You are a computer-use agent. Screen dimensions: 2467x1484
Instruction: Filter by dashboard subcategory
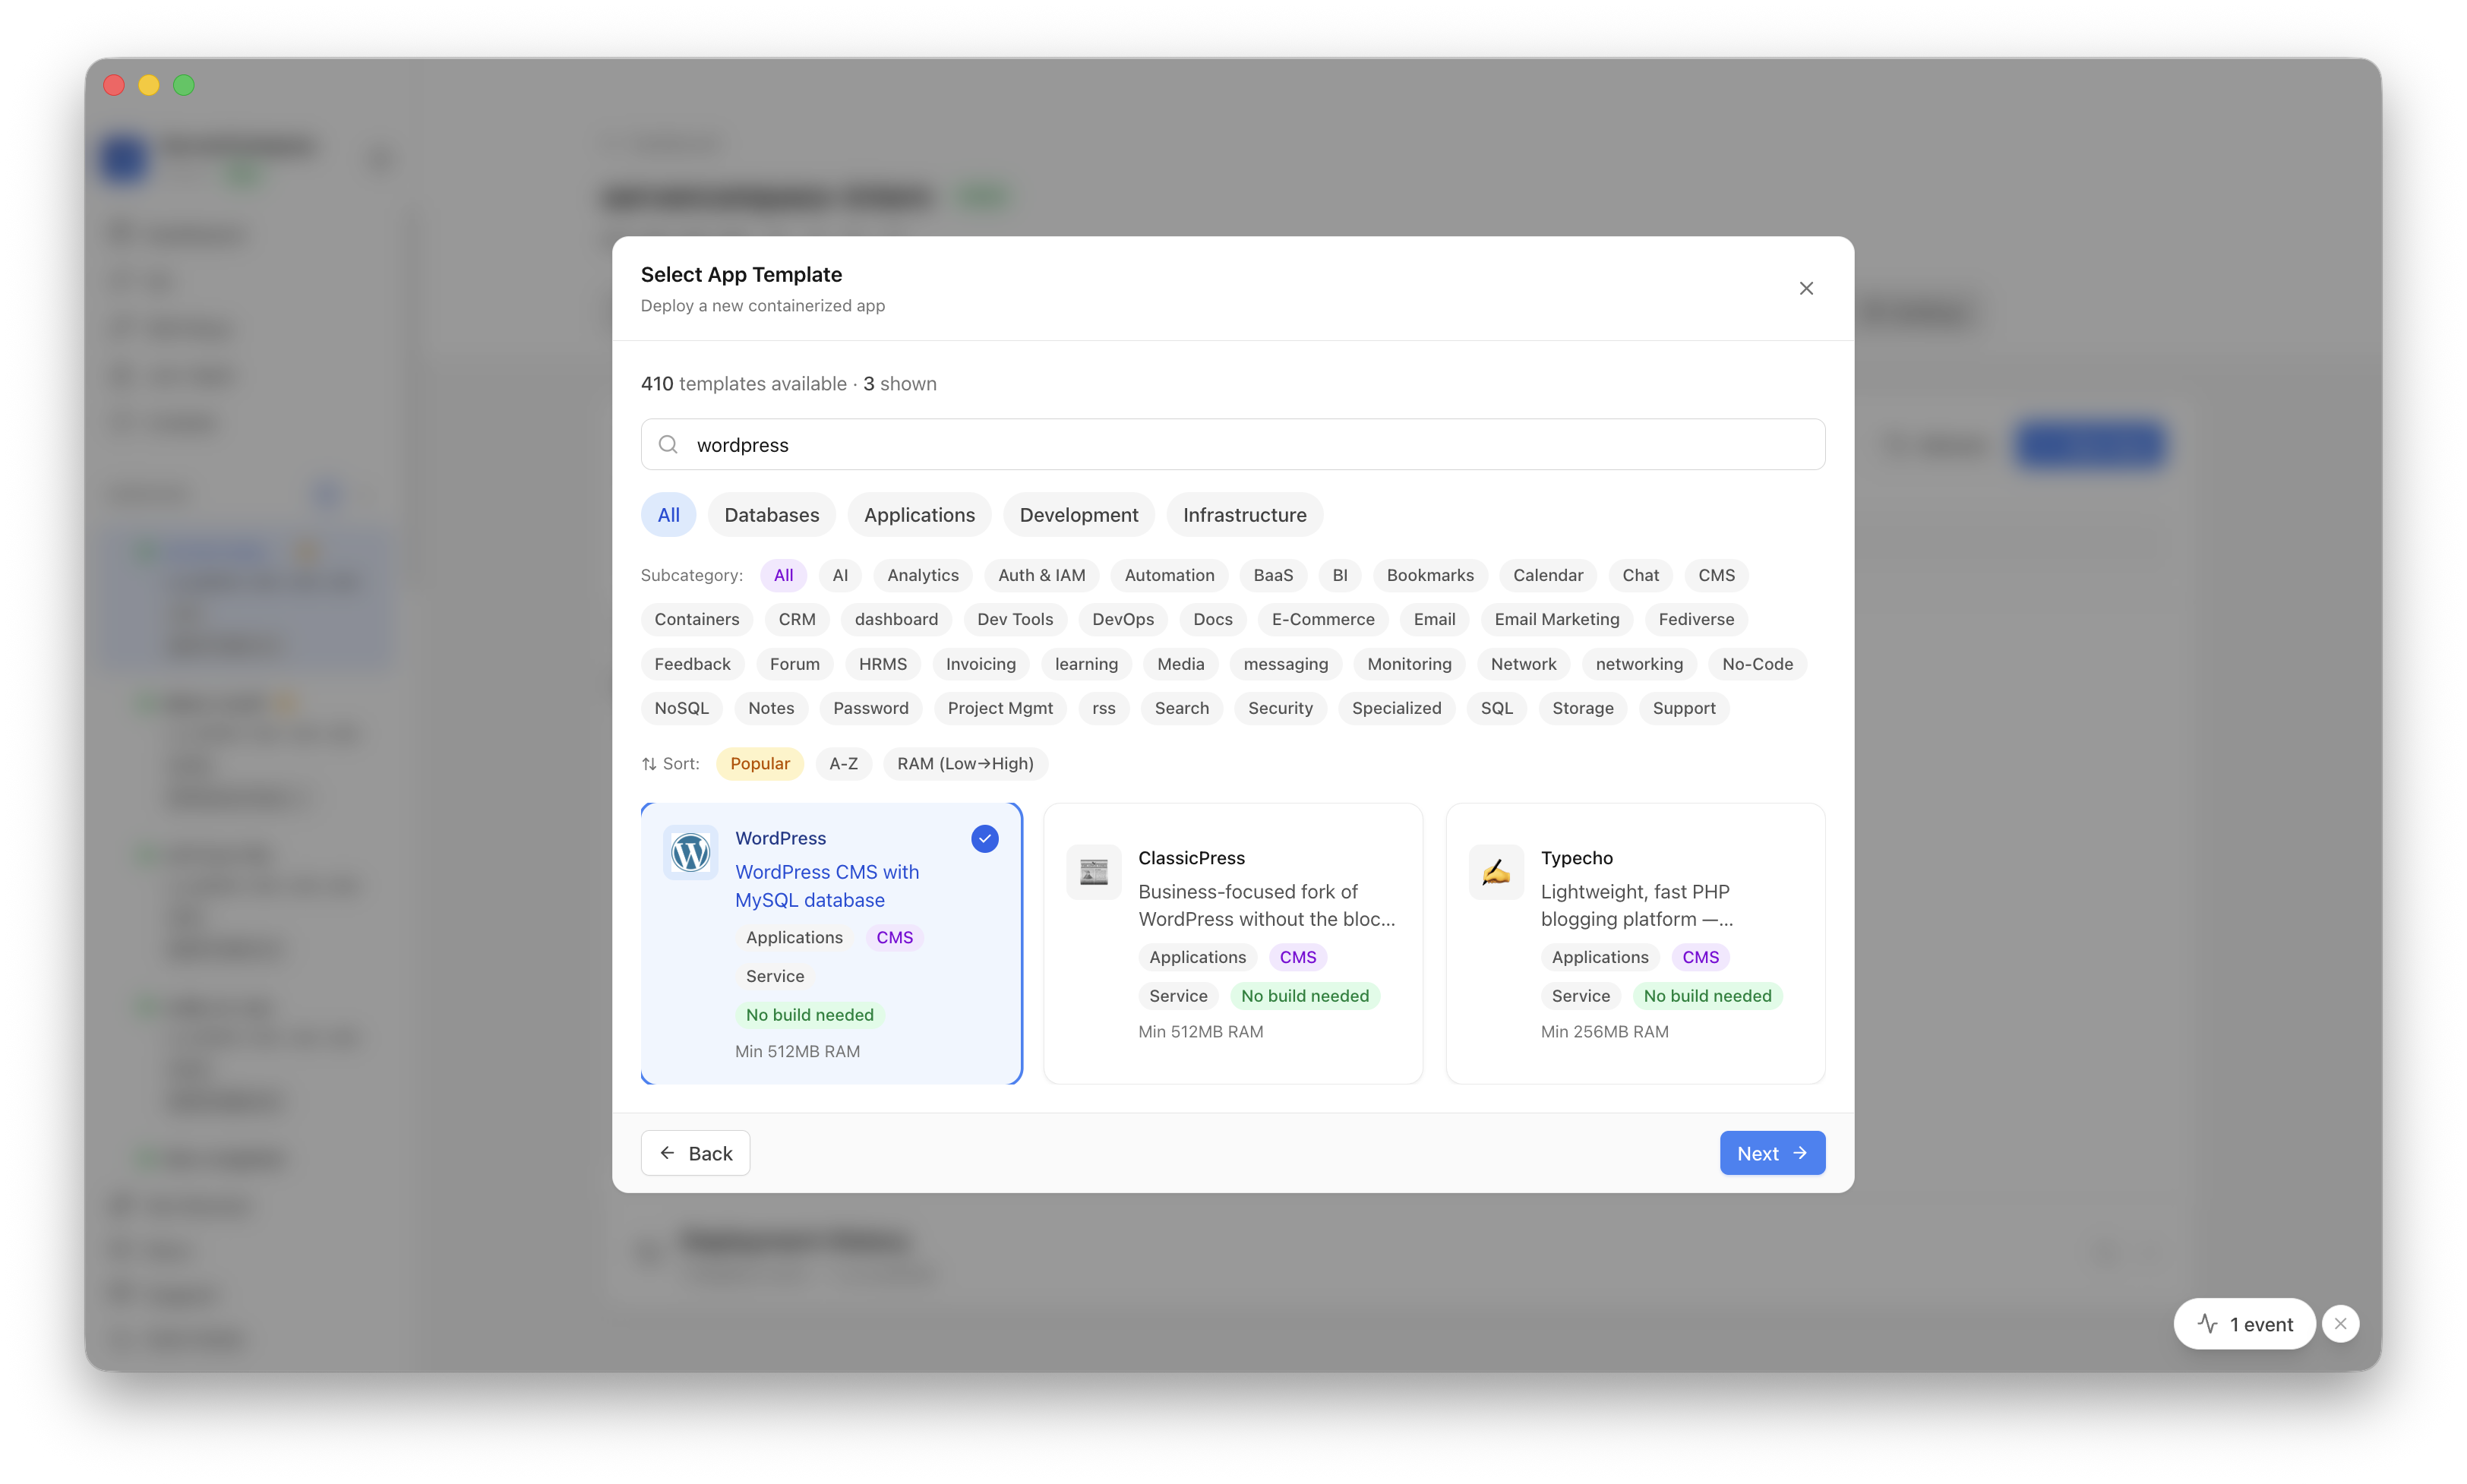(x=895, y=619)
